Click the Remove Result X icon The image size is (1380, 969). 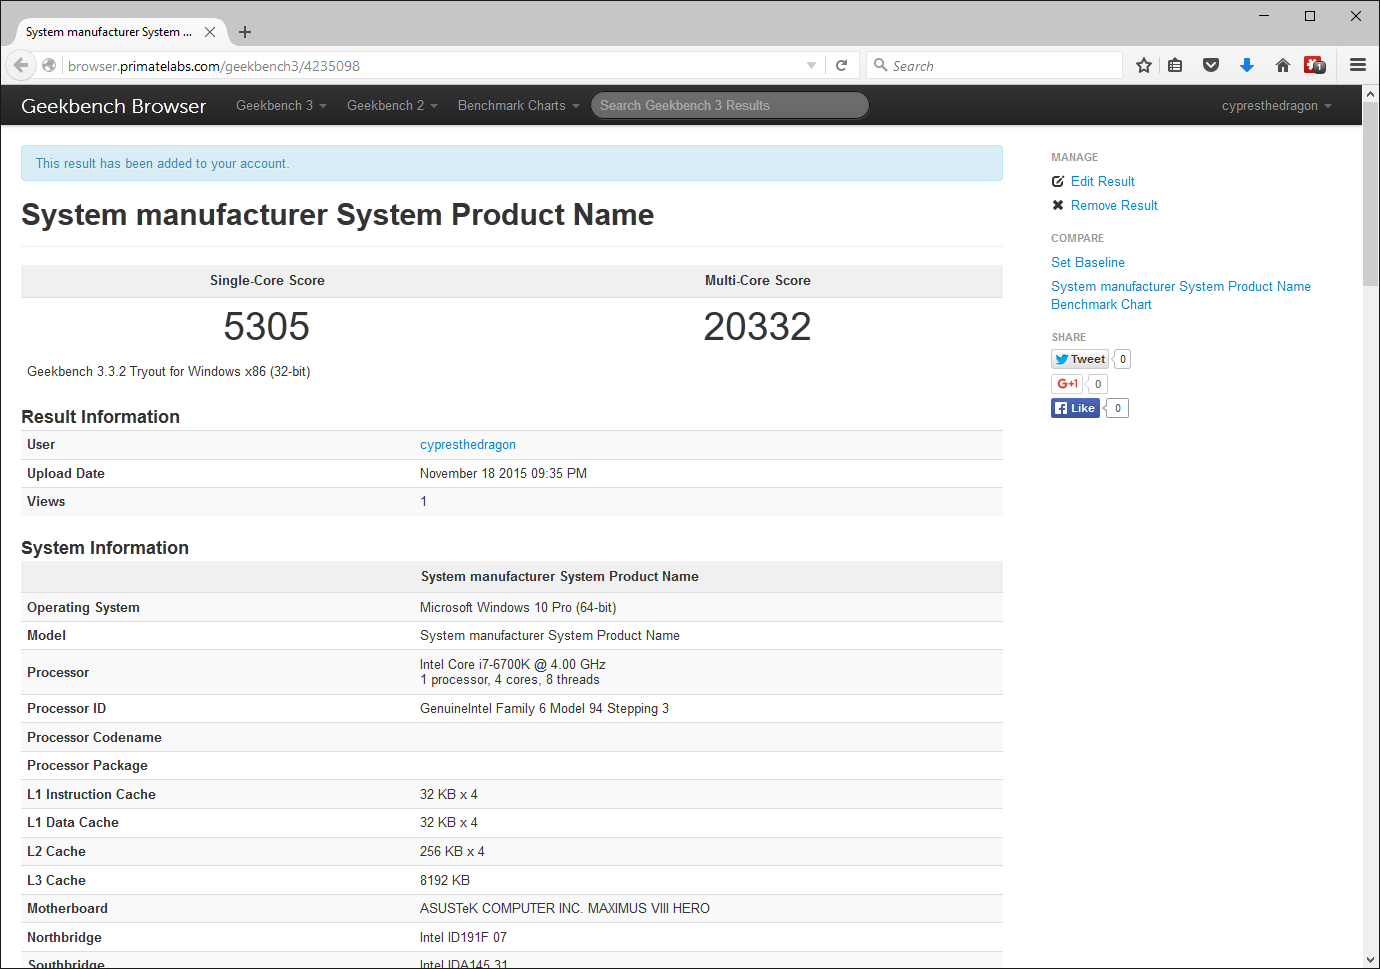pos(1058,205)
